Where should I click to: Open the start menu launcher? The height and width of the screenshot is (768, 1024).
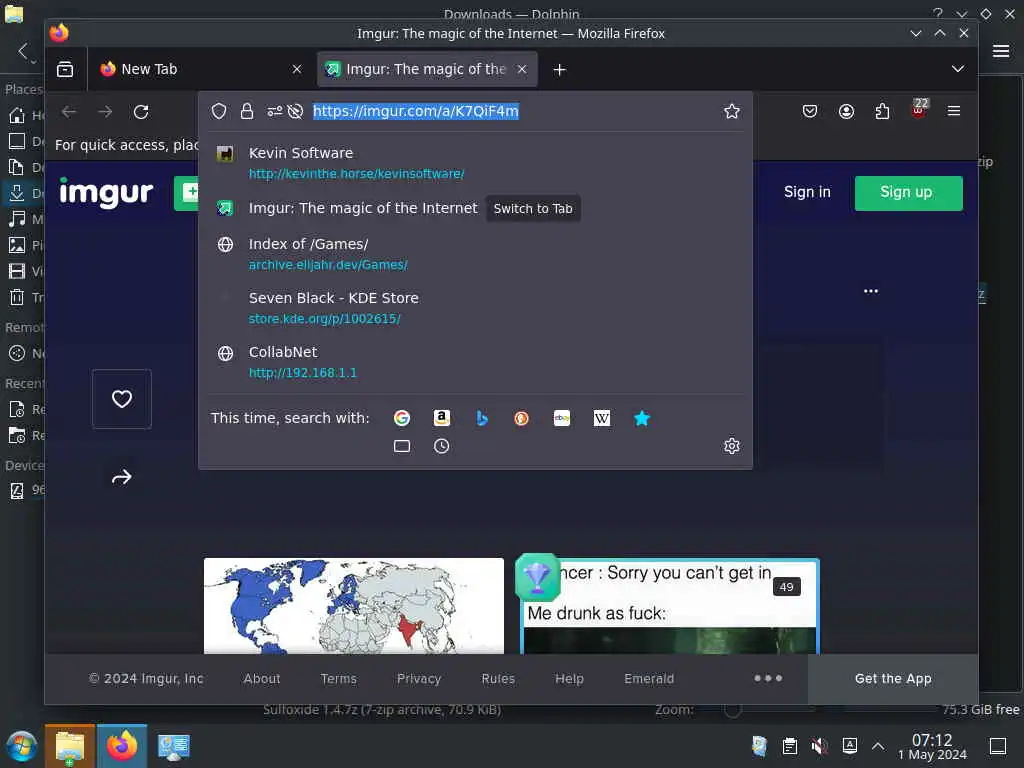click(x=22, y=746)
